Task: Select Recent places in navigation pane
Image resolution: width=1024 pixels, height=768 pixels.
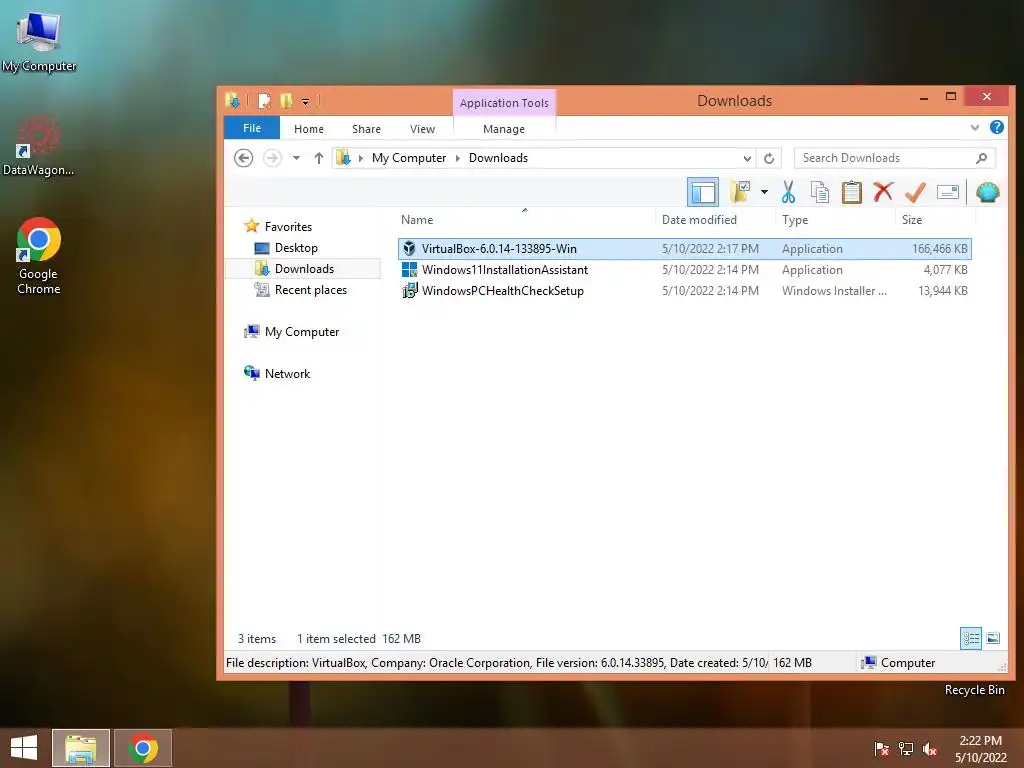Action: [310, 289]
